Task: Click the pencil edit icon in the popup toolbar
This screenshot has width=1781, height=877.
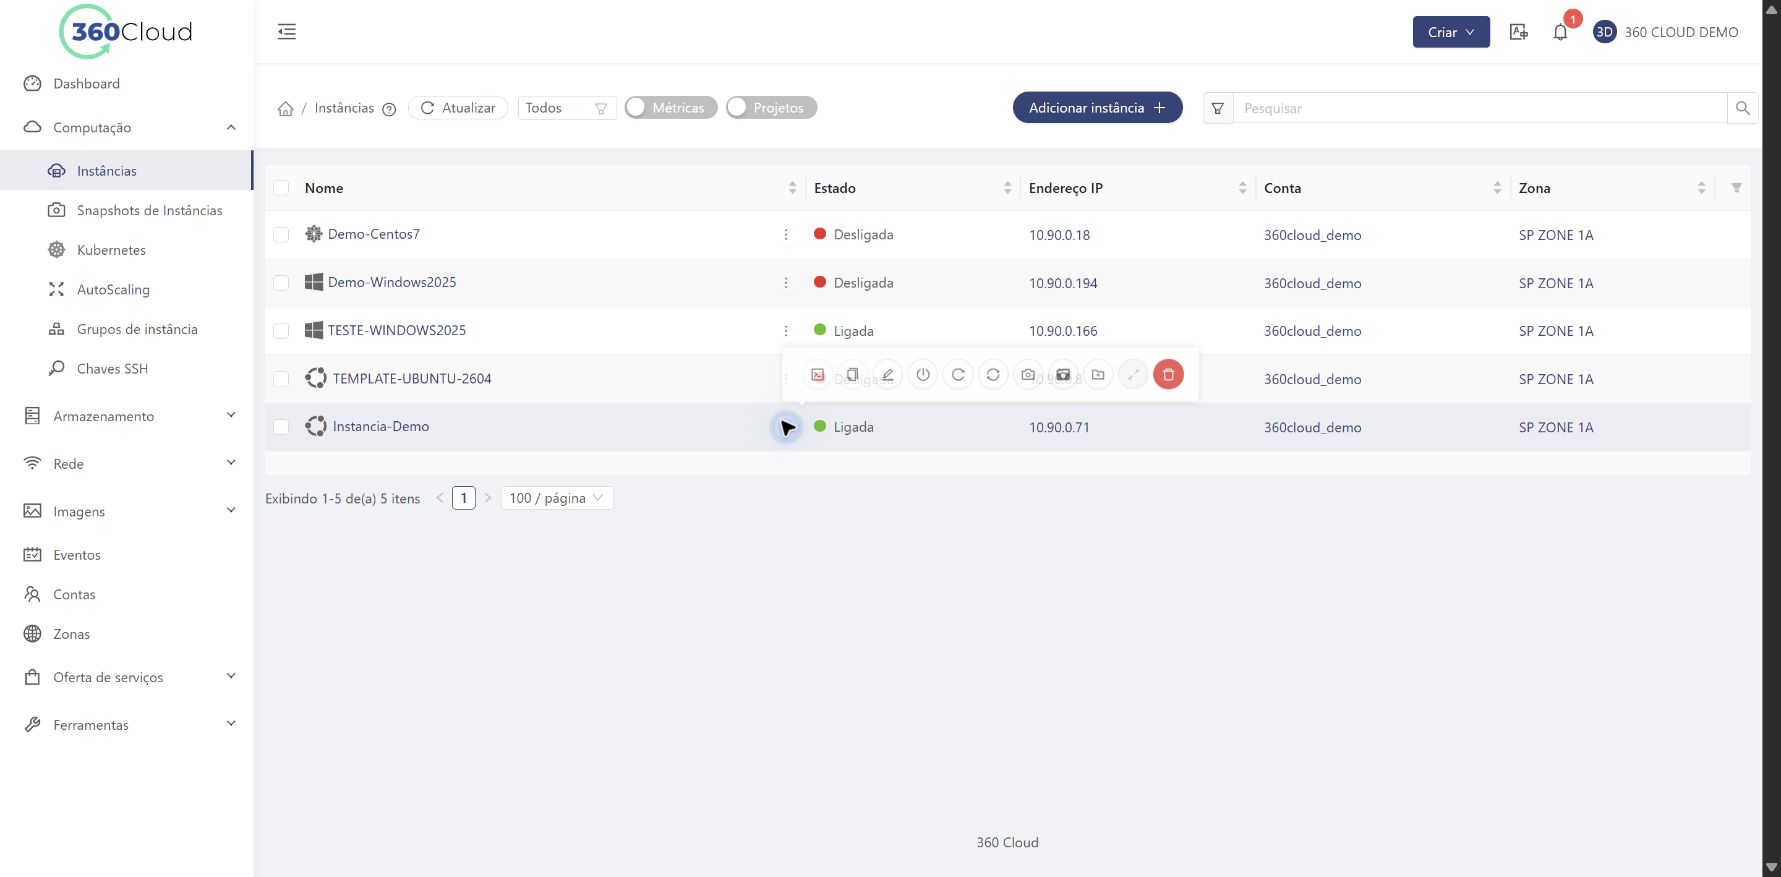Action: pos(888,375)
